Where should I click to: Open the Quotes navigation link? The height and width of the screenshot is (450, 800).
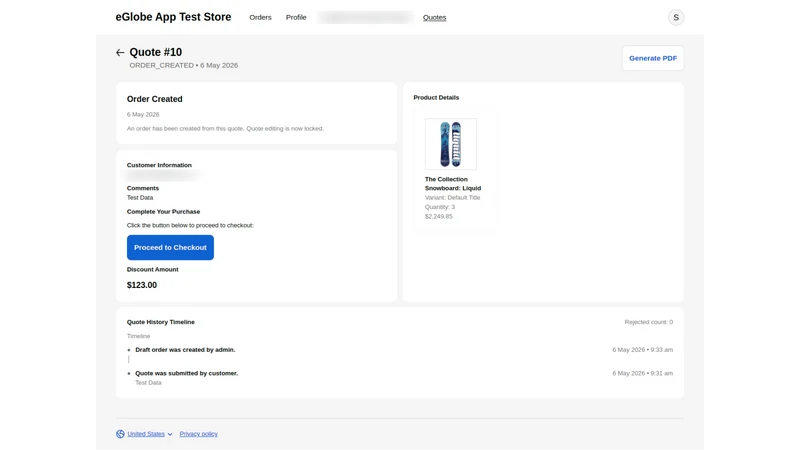click(x=434, y=17)
